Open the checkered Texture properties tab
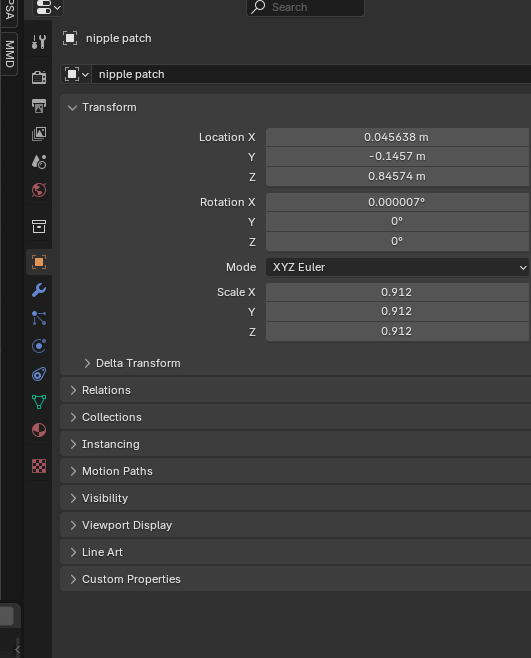 pyautogui.click(x=39, y=466)
